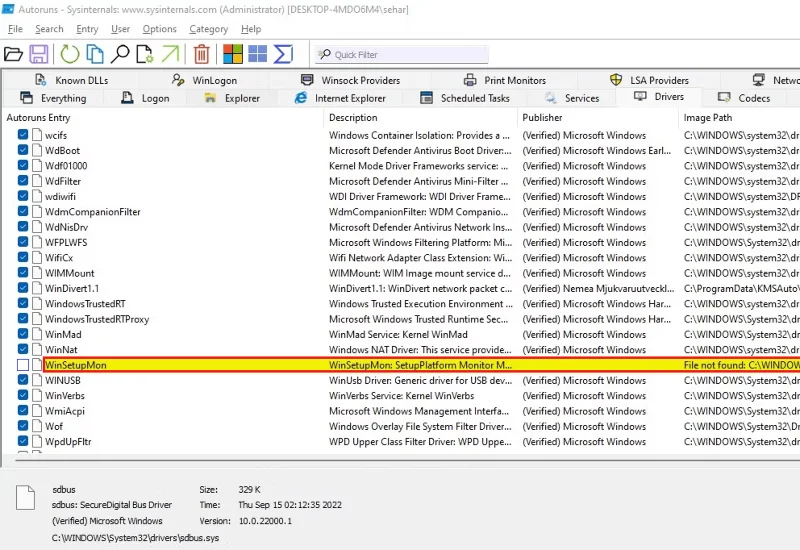Screen dimensions: 800x550
Task: Select the WdmCompanionFilter entry
Action: tap(92, 212)
